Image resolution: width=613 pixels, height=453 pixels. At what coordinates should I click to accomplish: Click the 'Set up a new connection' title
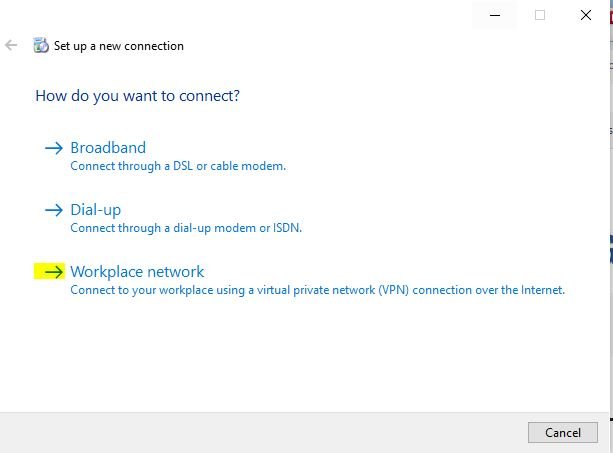click(118, 46)
